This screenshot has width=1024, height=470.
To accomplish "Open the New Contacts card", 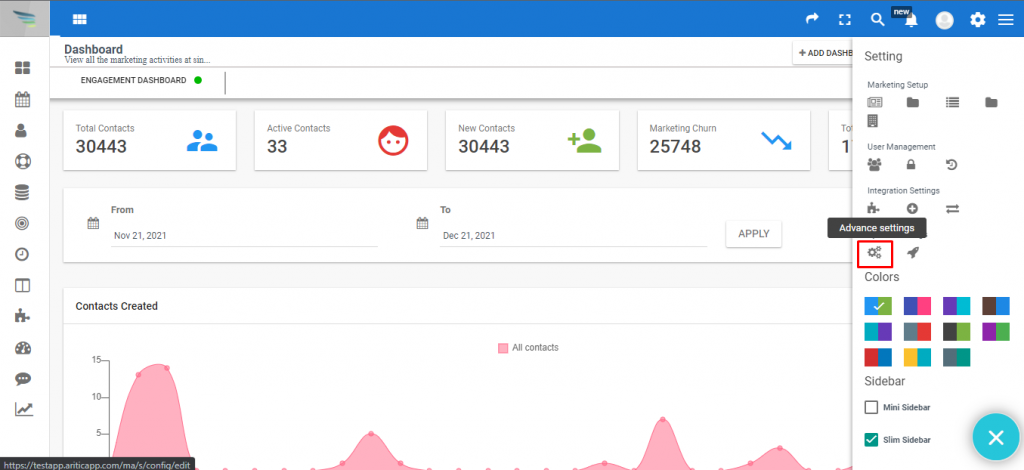I will [532, 140].
